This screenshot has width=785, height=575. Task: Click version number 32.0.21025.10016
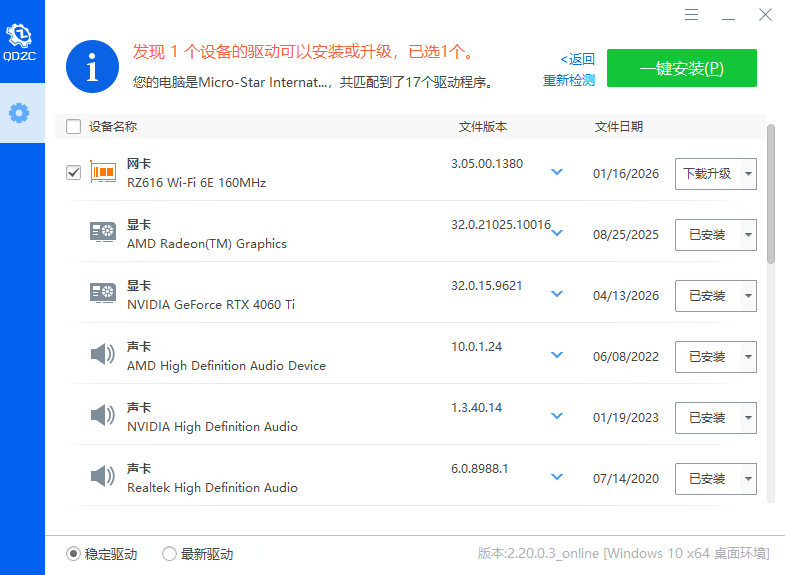click(501, 225)
